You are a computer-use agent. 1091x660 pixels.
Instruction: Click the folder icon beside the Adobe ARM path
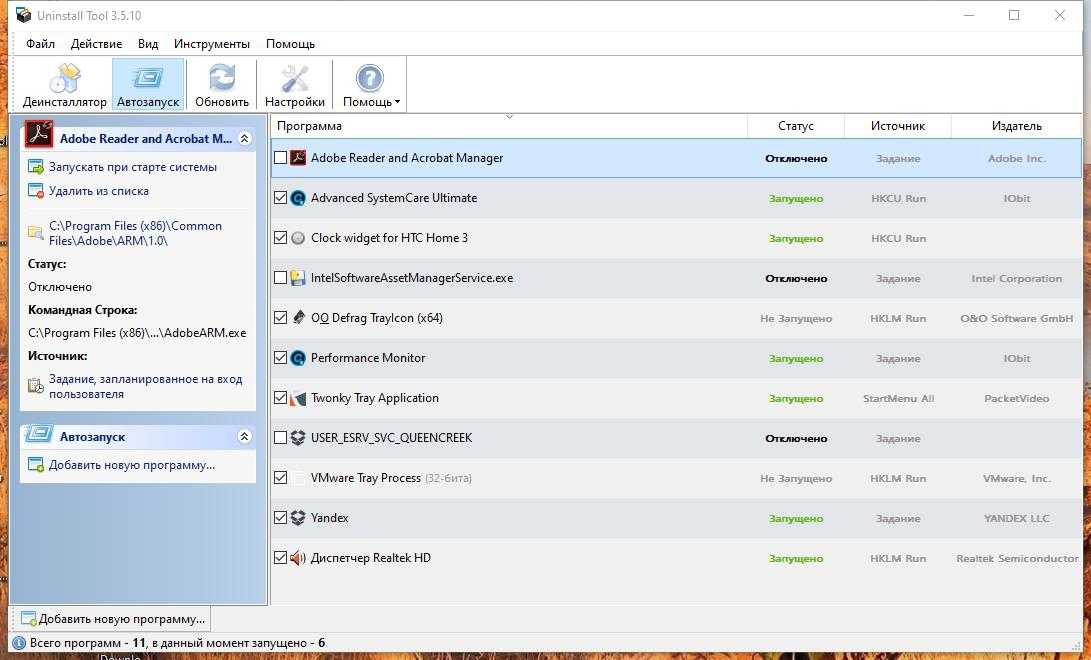[35, 232]
